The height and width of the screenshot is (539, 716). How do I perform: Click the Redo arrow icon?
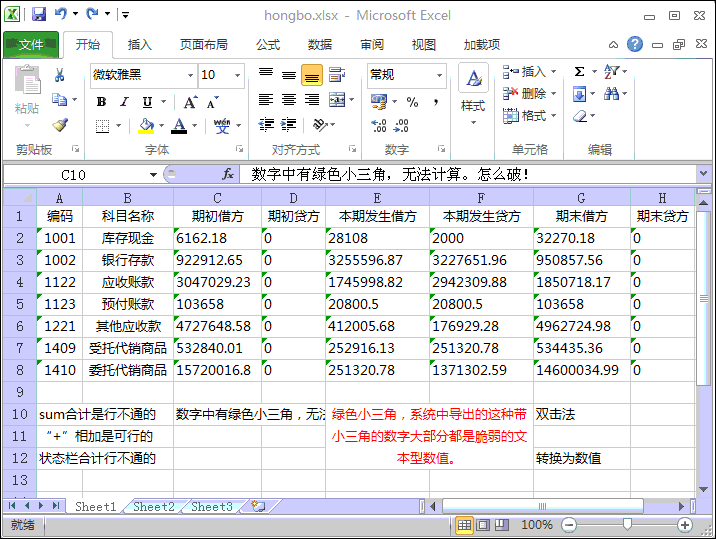[x=92, y=14]
